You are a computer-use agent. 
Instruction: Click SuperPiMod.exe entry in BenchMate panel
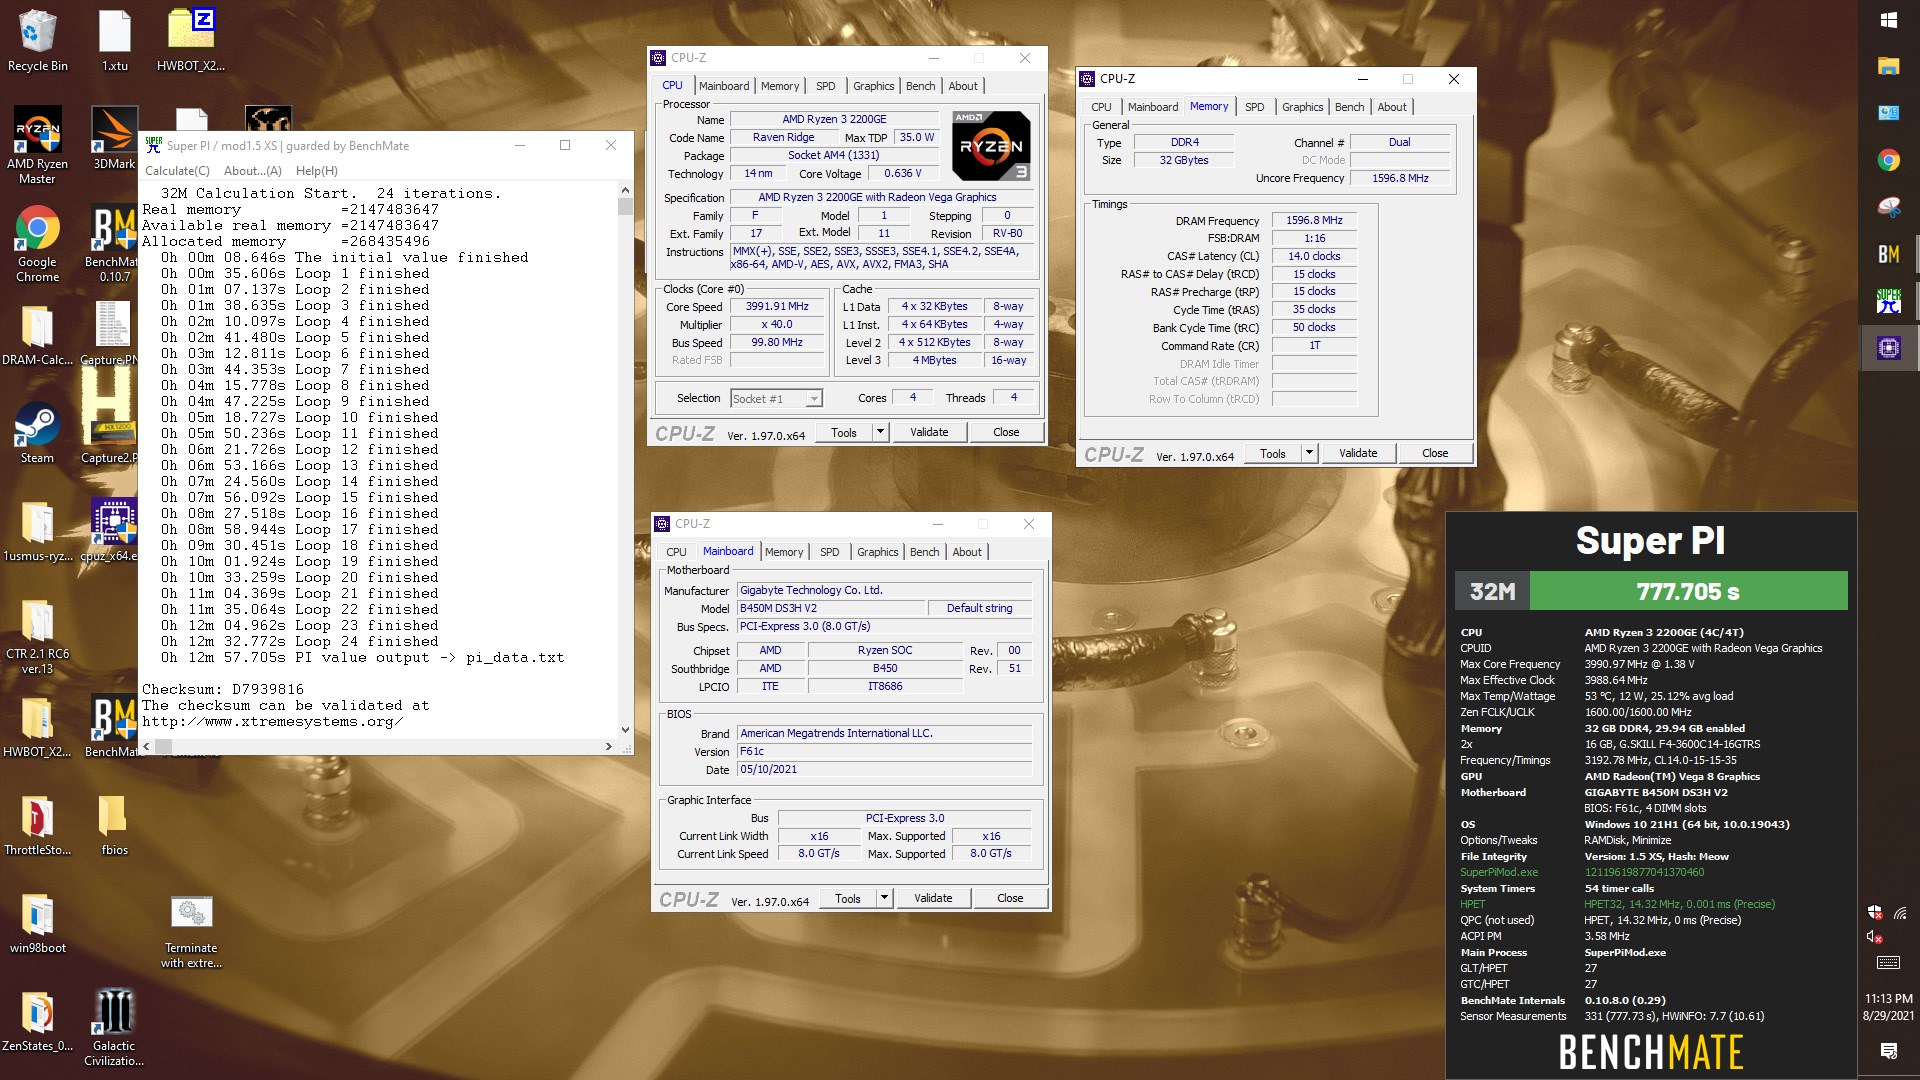pos(1498,872)
